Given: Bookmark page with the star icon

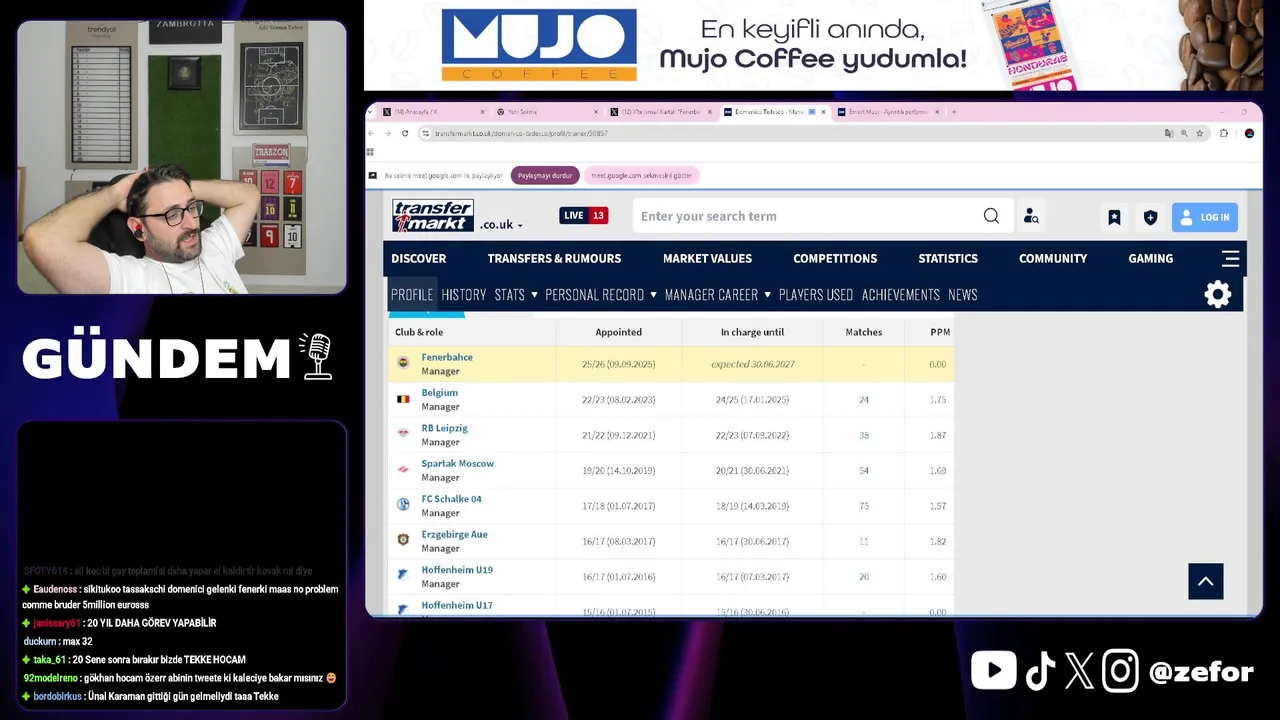Looking at the screenshot, I should click(x=1200, y=133).
